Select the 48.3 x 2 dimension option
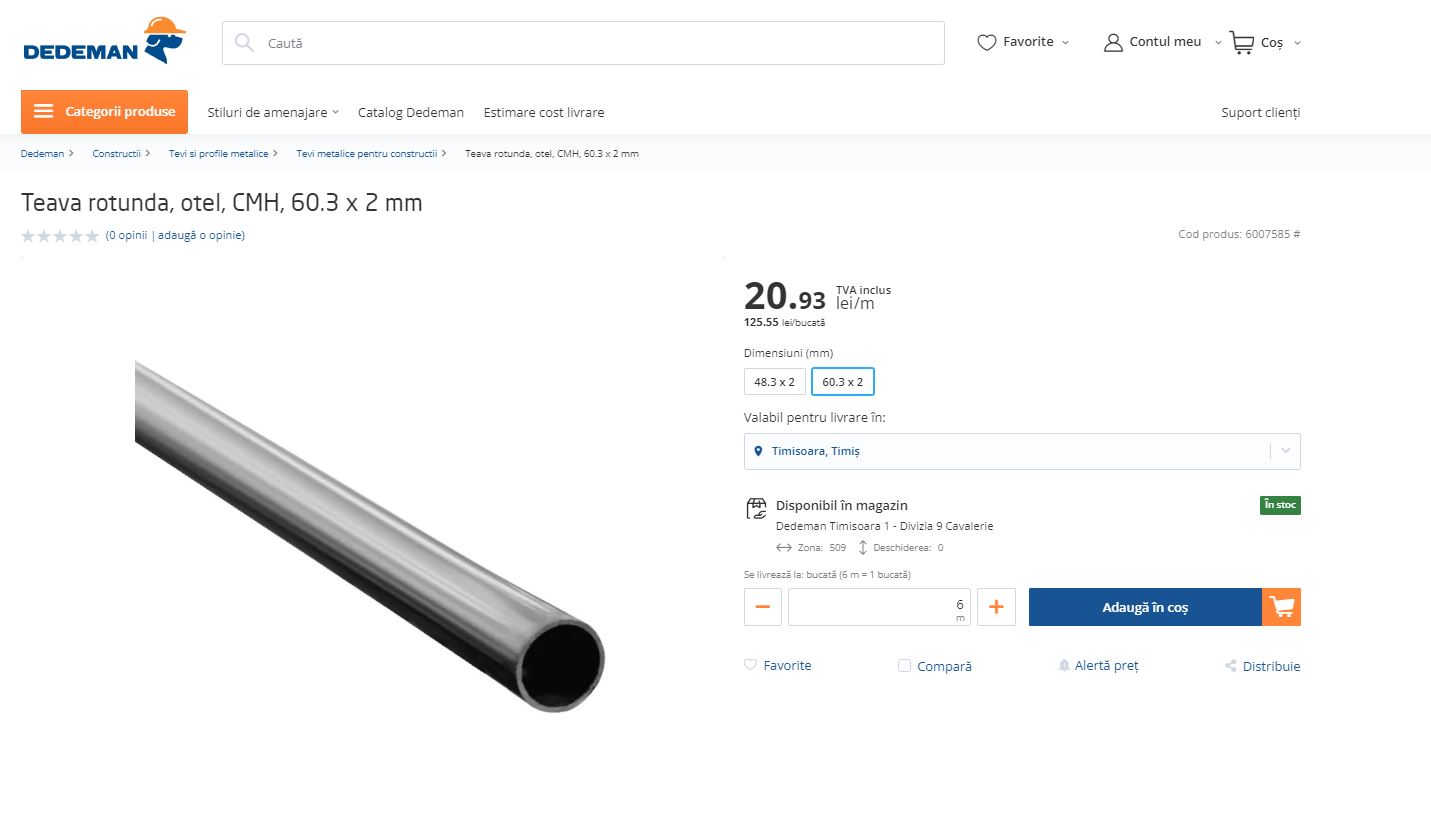1431x839 pixels. [774, 382]
